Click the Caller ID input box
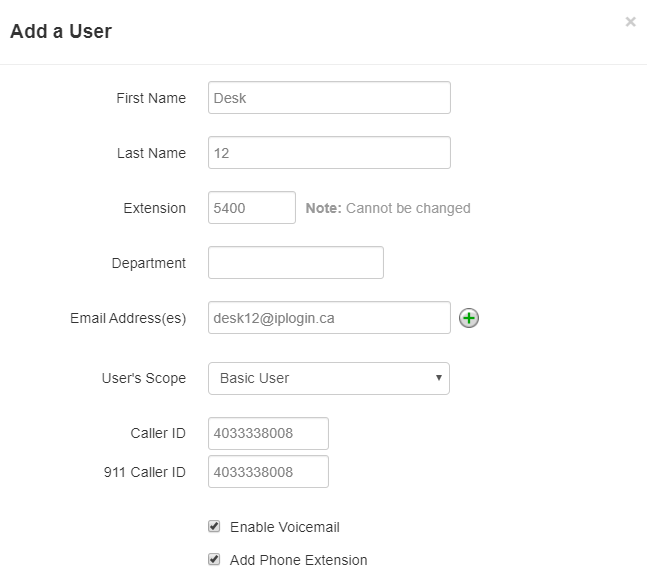This screenshot has height=587, width=647. (x=268, y=433)
